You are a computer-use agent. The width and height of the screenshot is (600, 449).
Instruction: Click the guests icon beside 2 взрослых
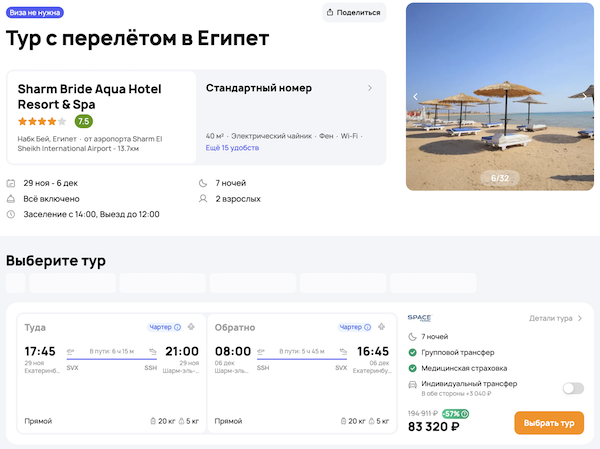click(x=205, y=198)
